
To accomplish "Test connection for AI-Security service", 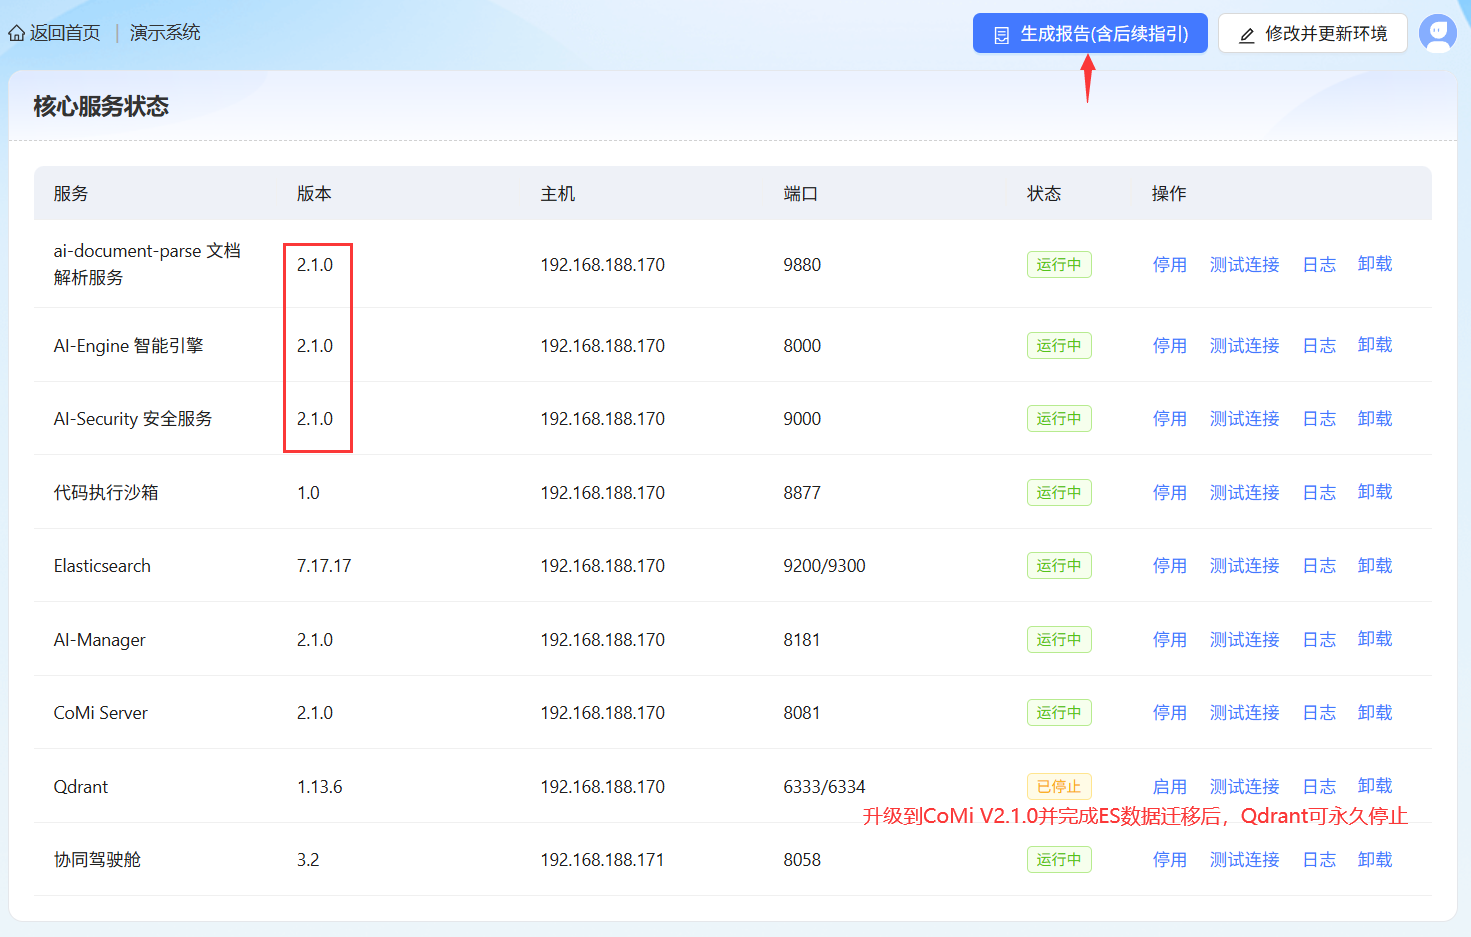I will [x=1244, y=418].
